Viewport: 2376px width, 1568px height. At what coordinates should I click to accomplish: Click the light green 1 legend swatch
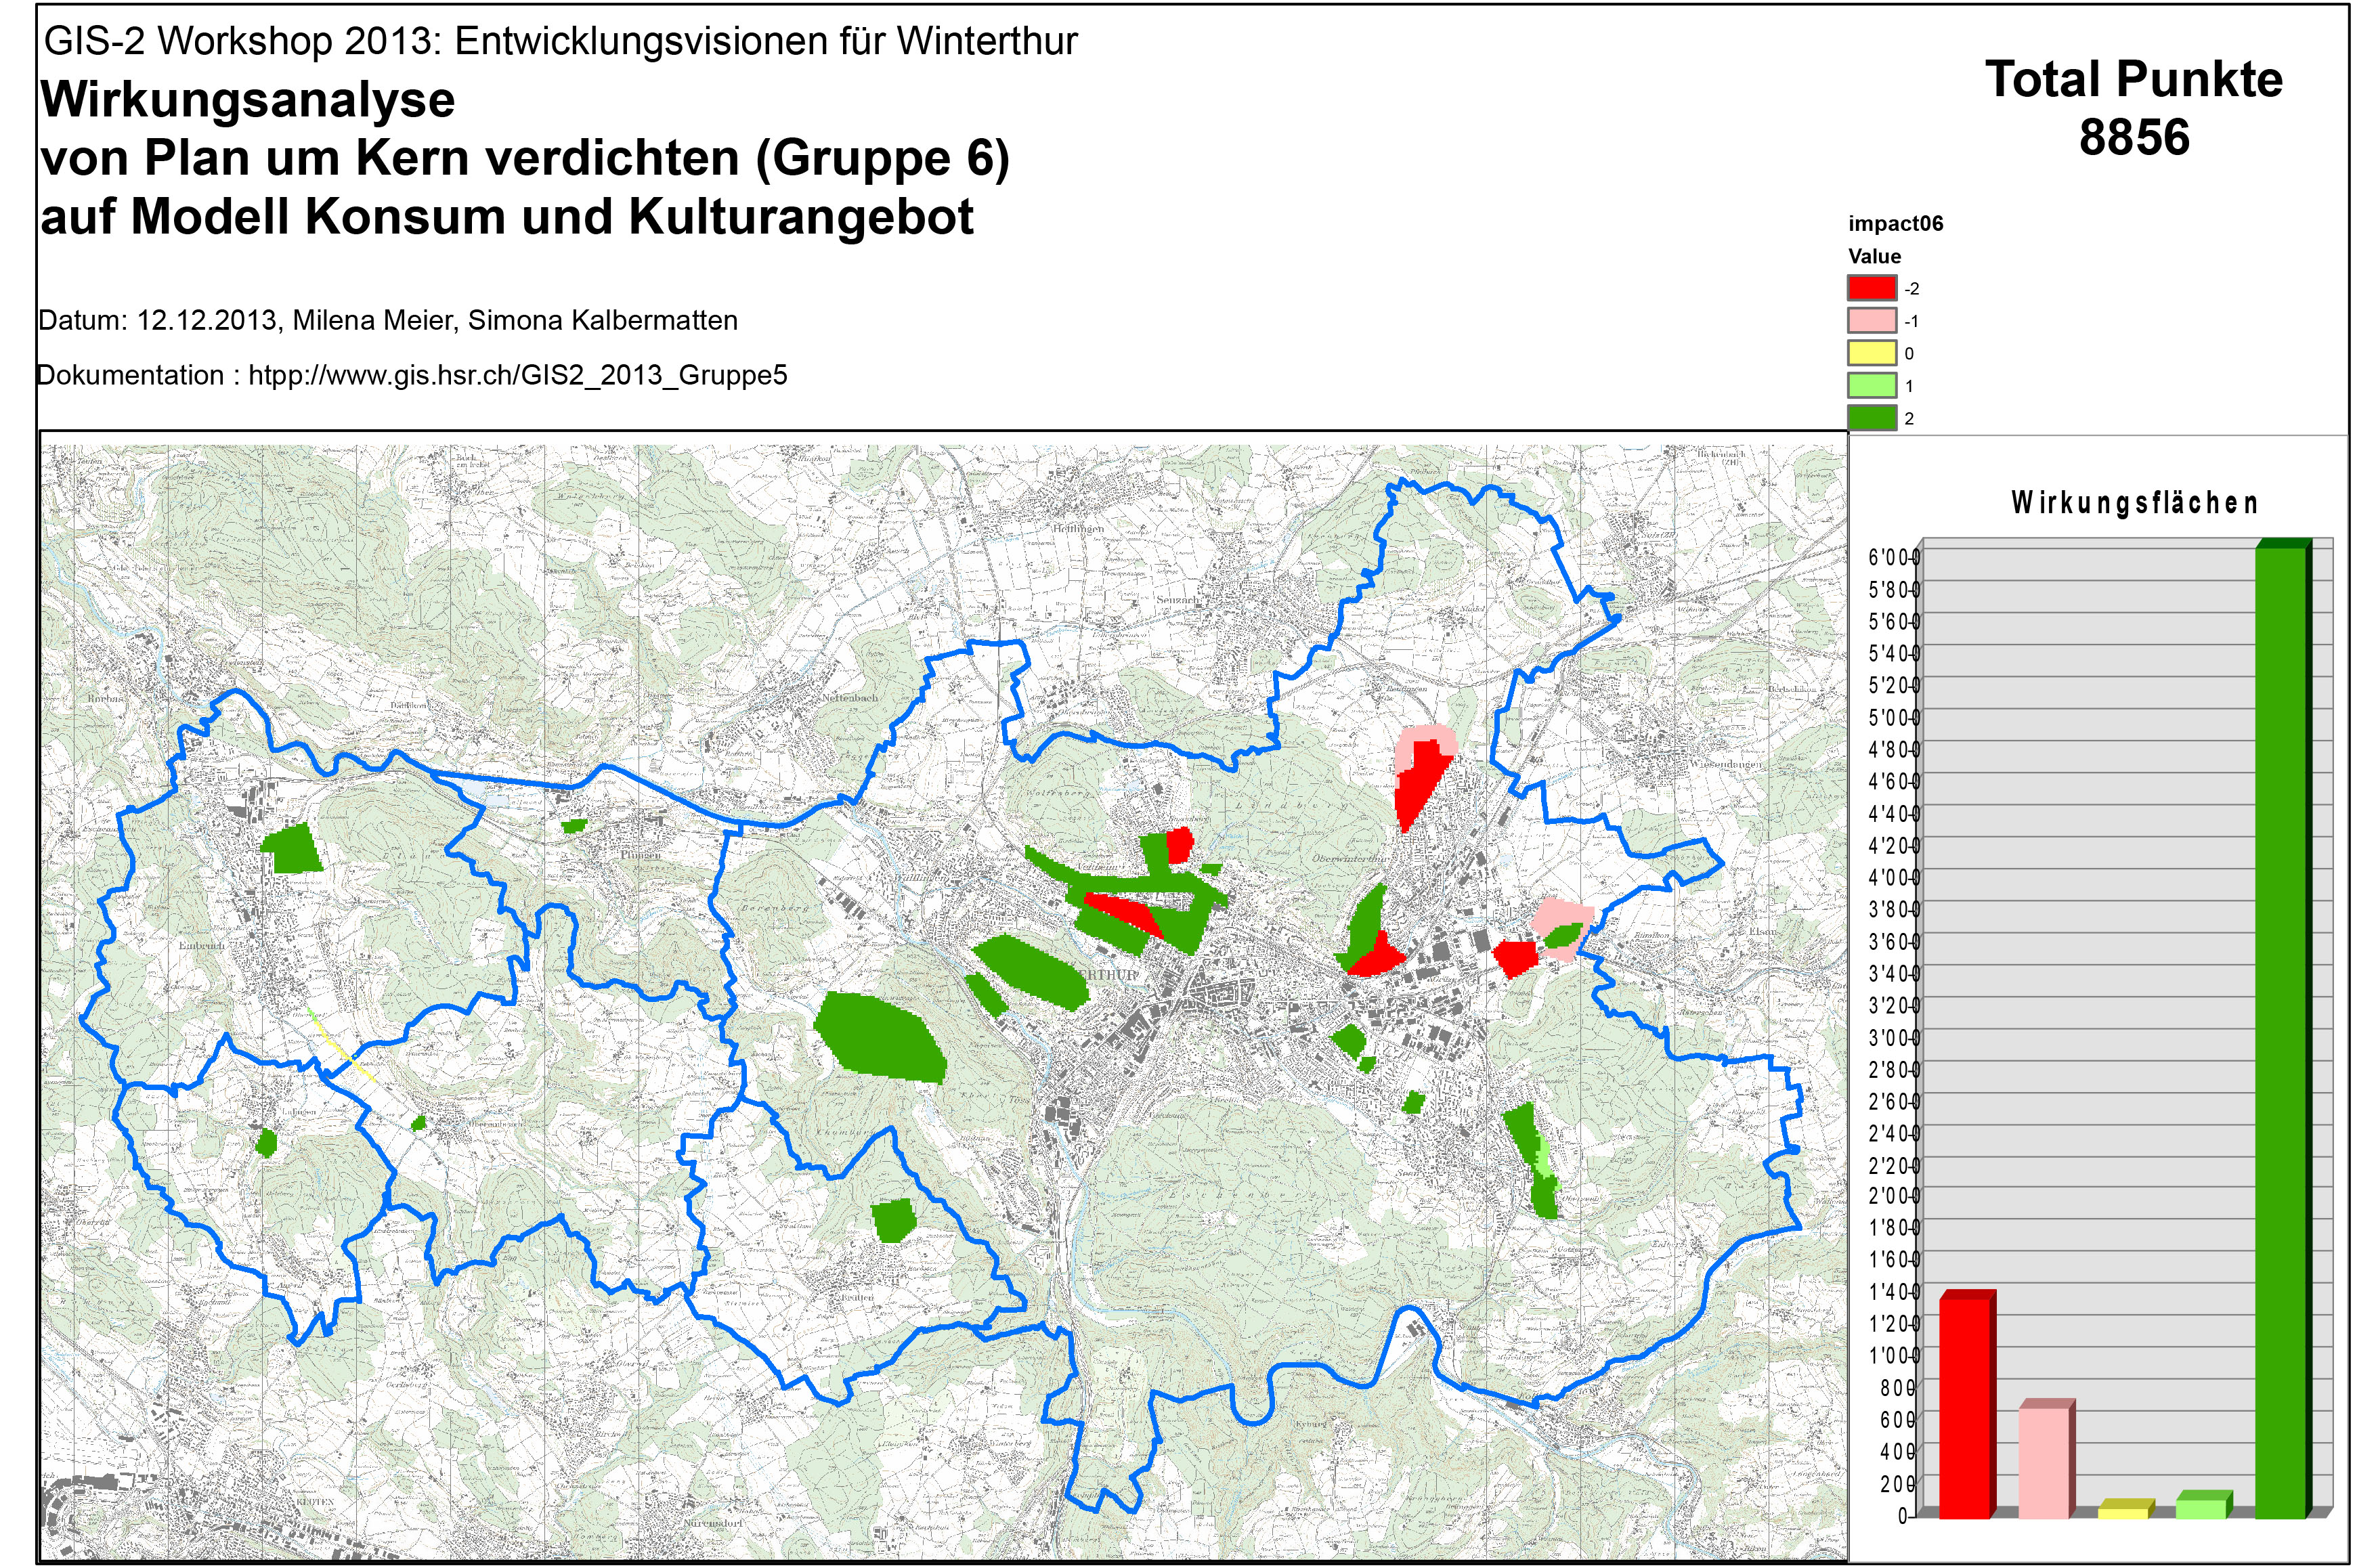coord(1871,386)
